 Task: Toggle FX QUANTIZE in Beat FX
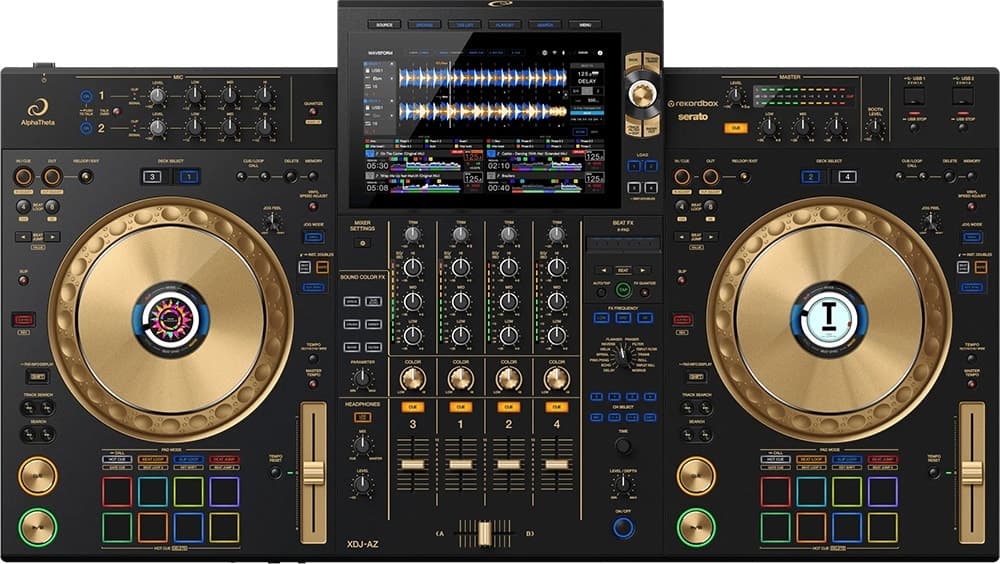pyautogui.click(x=644, y=292)
